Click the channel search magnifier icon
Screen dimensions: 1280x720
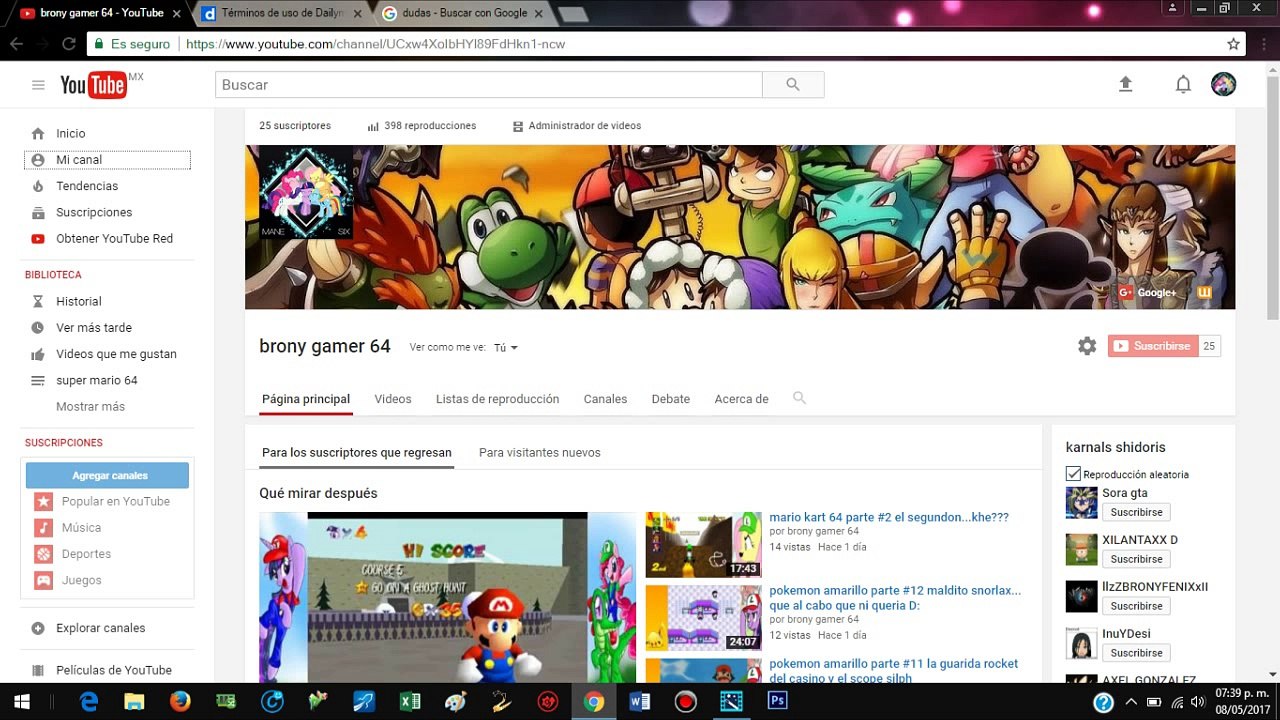coord(799,398)
